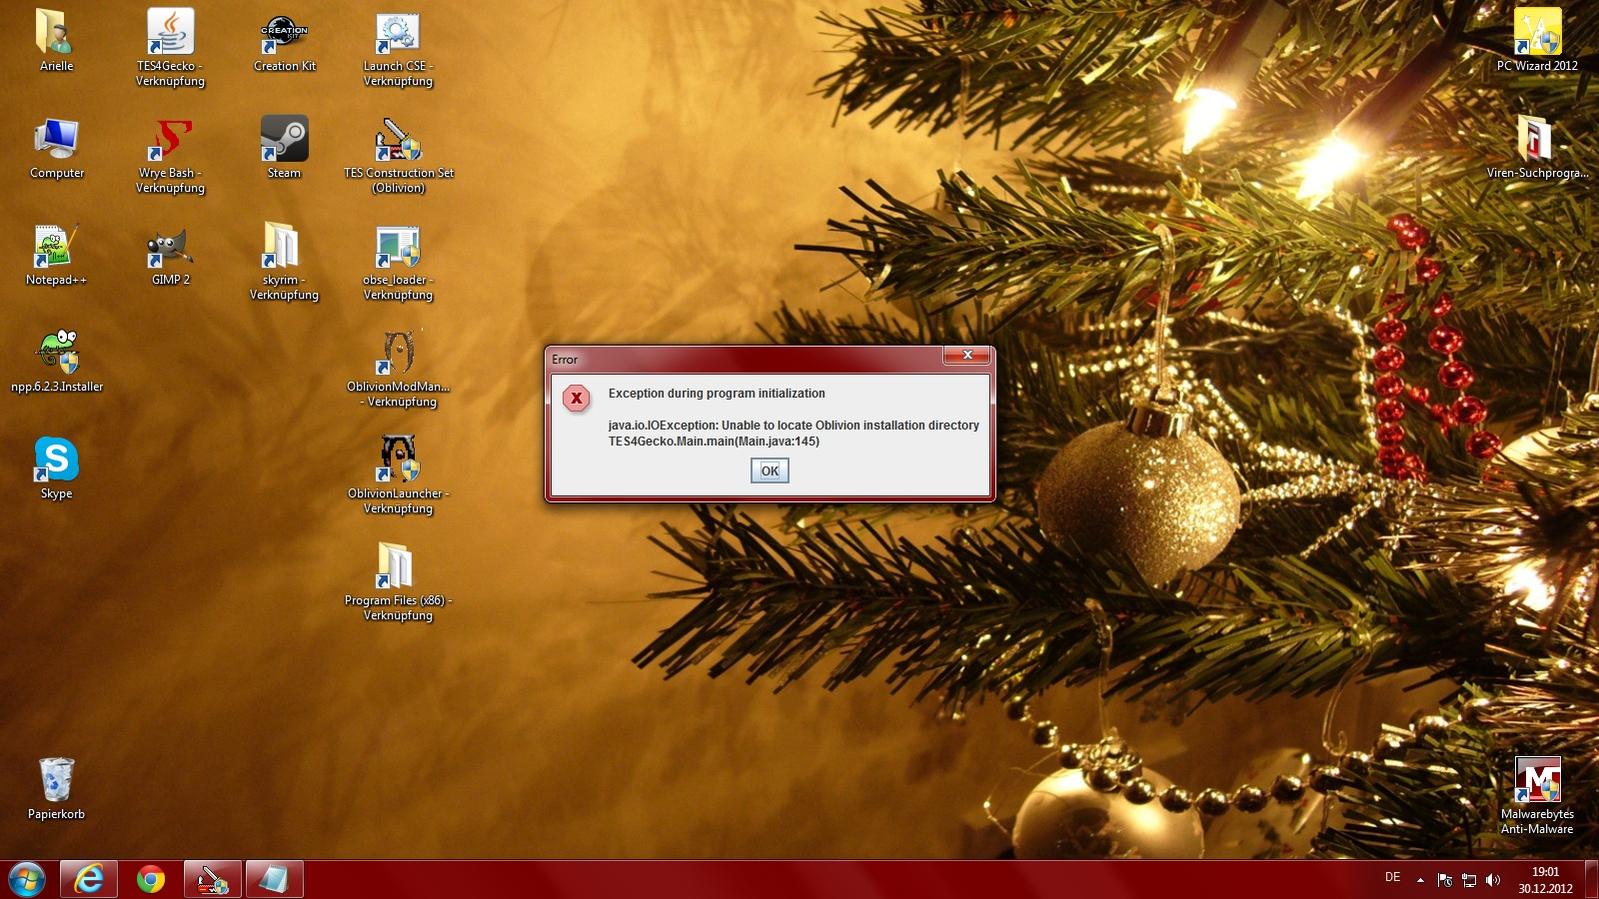Expand the hidden system tray icons arrow
The height and width of the screenshot is (899, 1599).
(1420, 880)
